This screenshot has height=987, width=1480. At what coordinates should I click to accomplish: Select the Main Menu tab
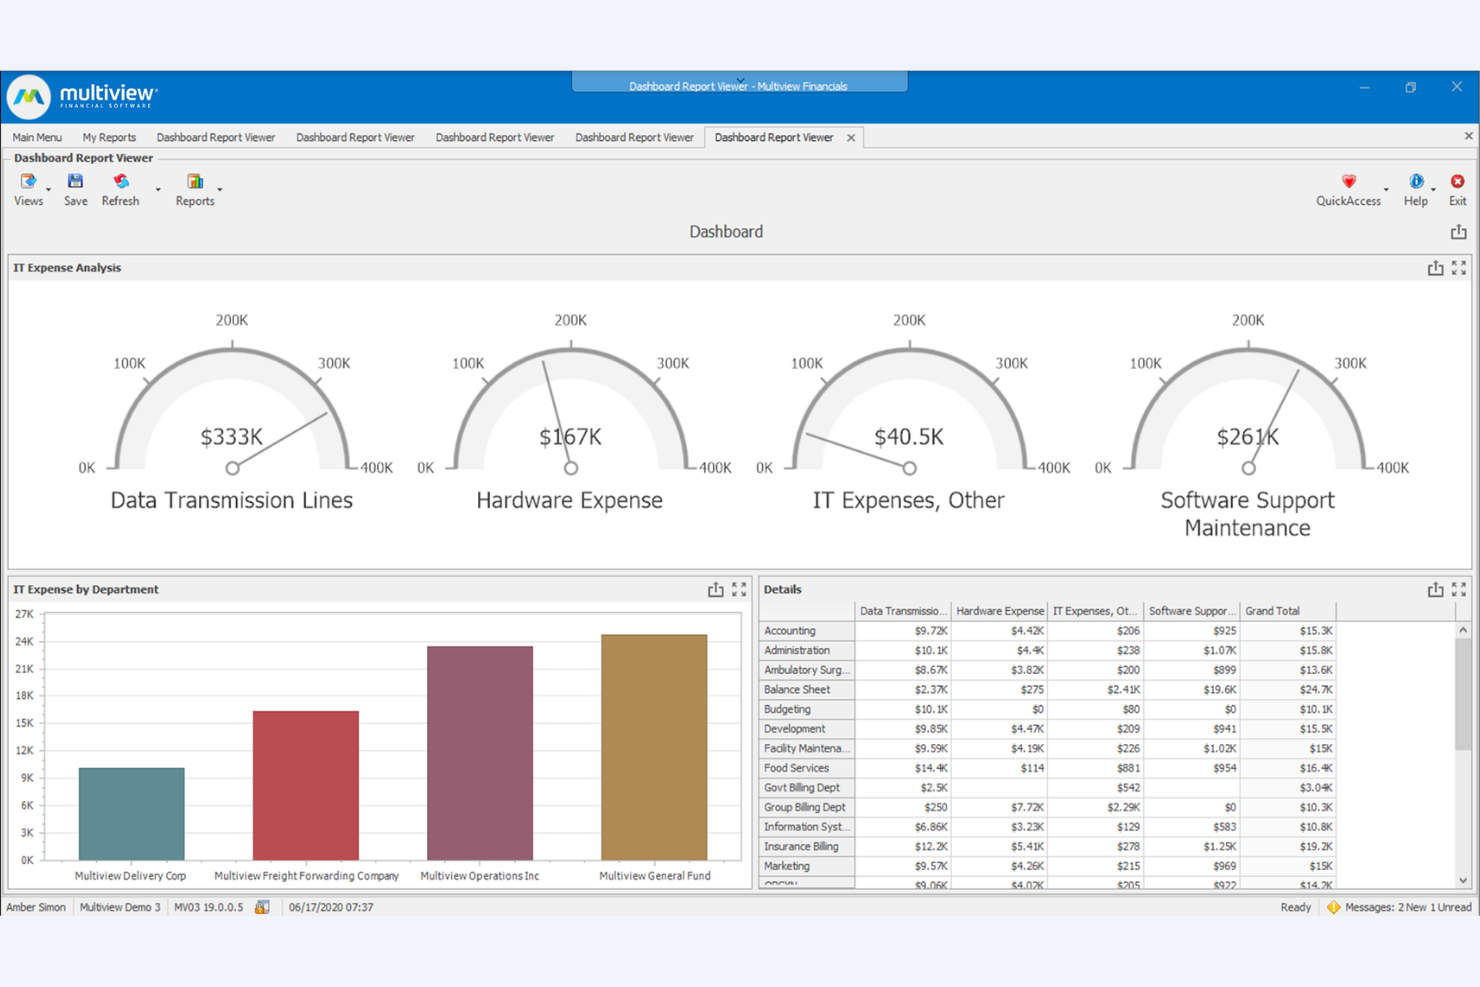coord(36,137)
